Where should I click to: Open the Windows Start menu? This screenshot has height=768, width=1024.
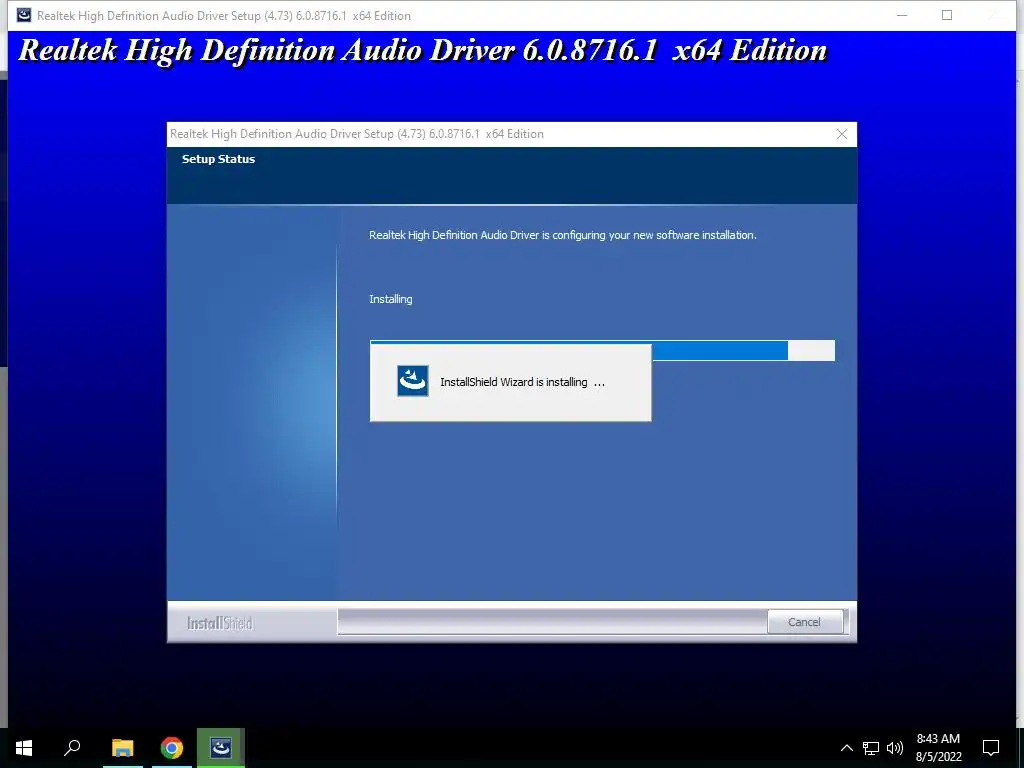tap(24, 747)
